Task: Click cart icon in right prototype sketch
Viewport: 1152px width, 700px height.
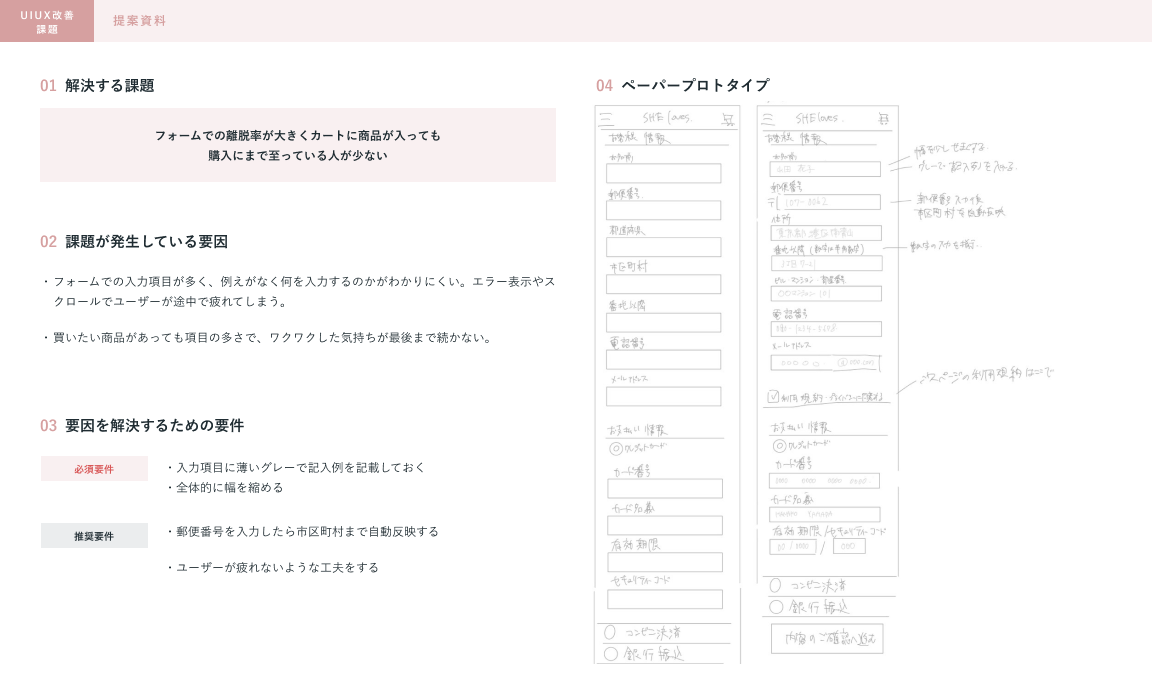Action: pos(883,119)
